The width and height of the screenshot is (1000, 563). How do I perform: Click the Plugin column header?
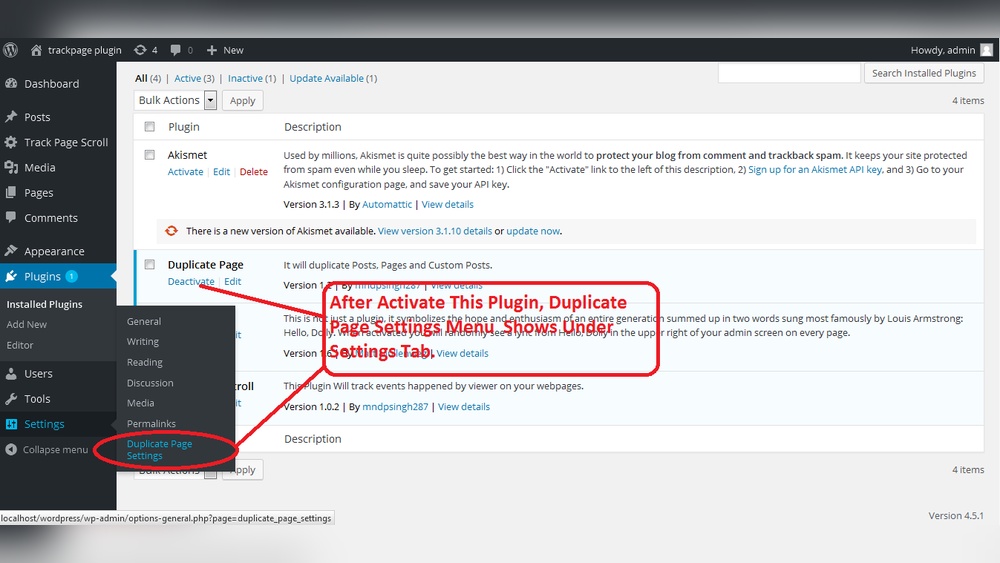coord(184,126)
